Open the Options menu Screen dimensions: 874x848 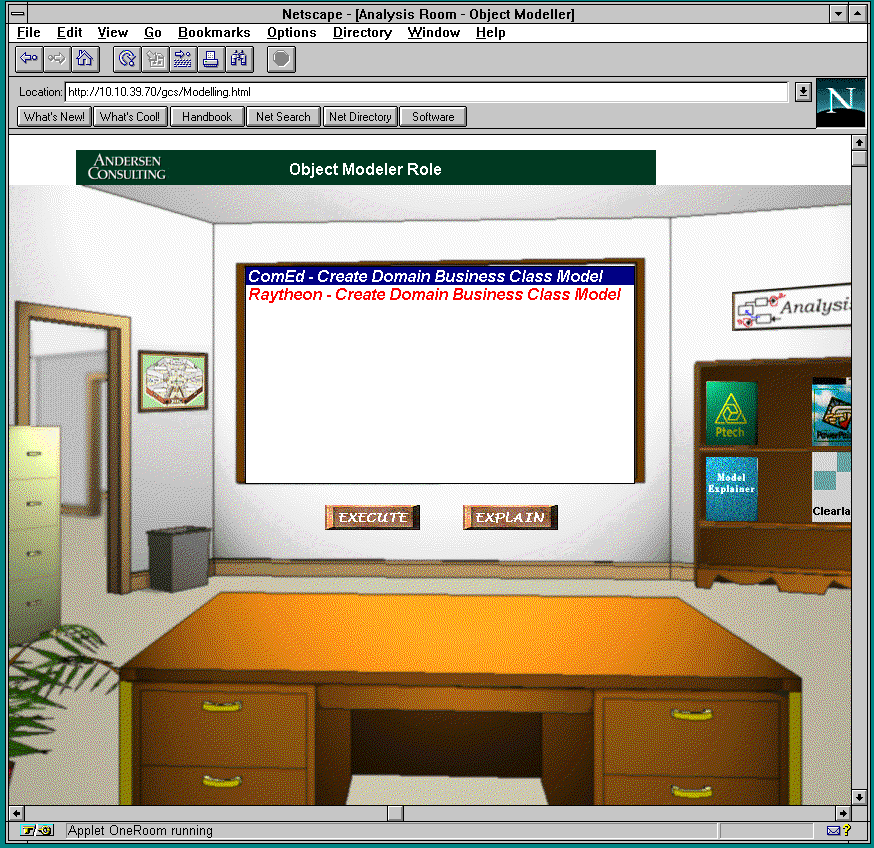[291, 32]
